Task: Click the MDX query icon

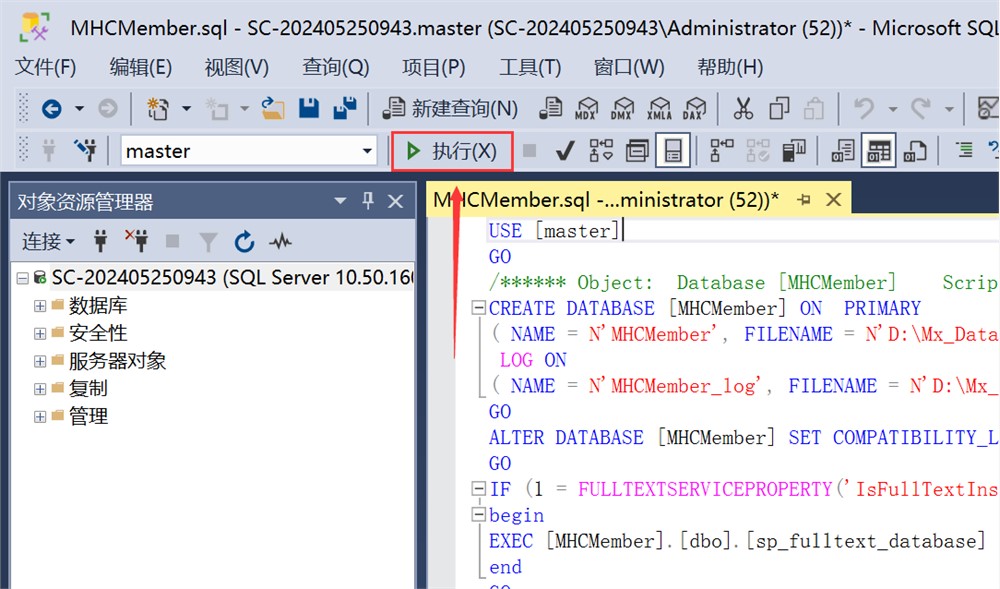Action: pyautogui.click(x=587, y=108)
